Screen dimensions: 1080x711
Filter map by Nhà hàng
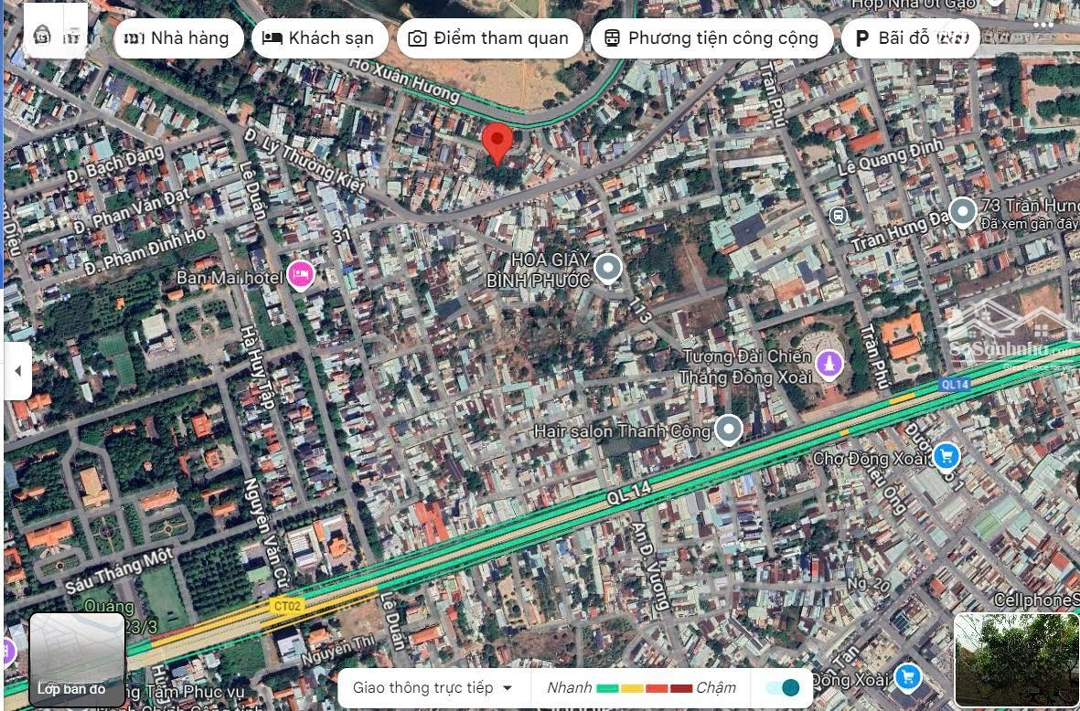point(178,39)
